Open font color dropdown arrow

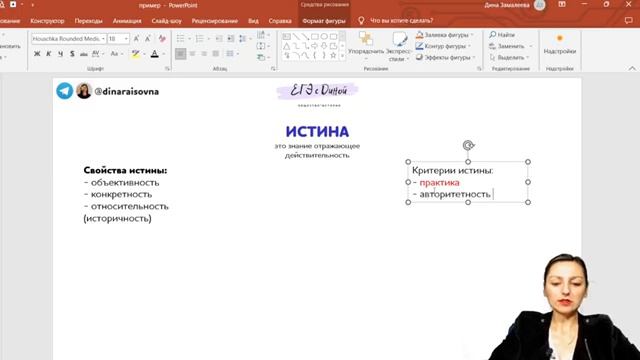(164, 54)
